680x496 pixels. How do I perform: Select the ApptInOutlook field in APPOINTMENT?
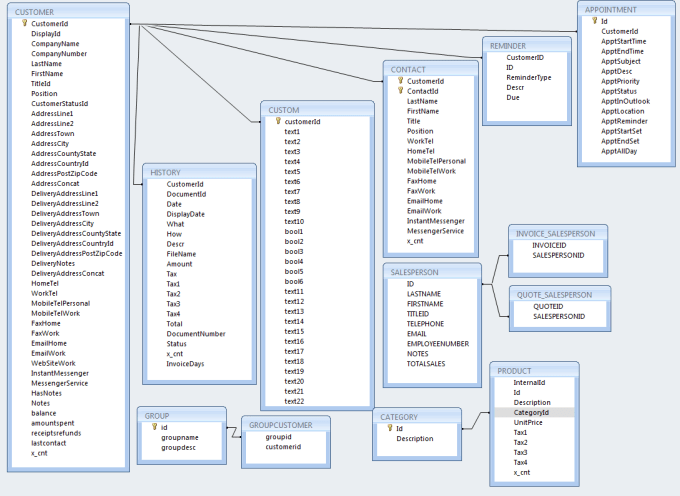click(x=625, y=101)
